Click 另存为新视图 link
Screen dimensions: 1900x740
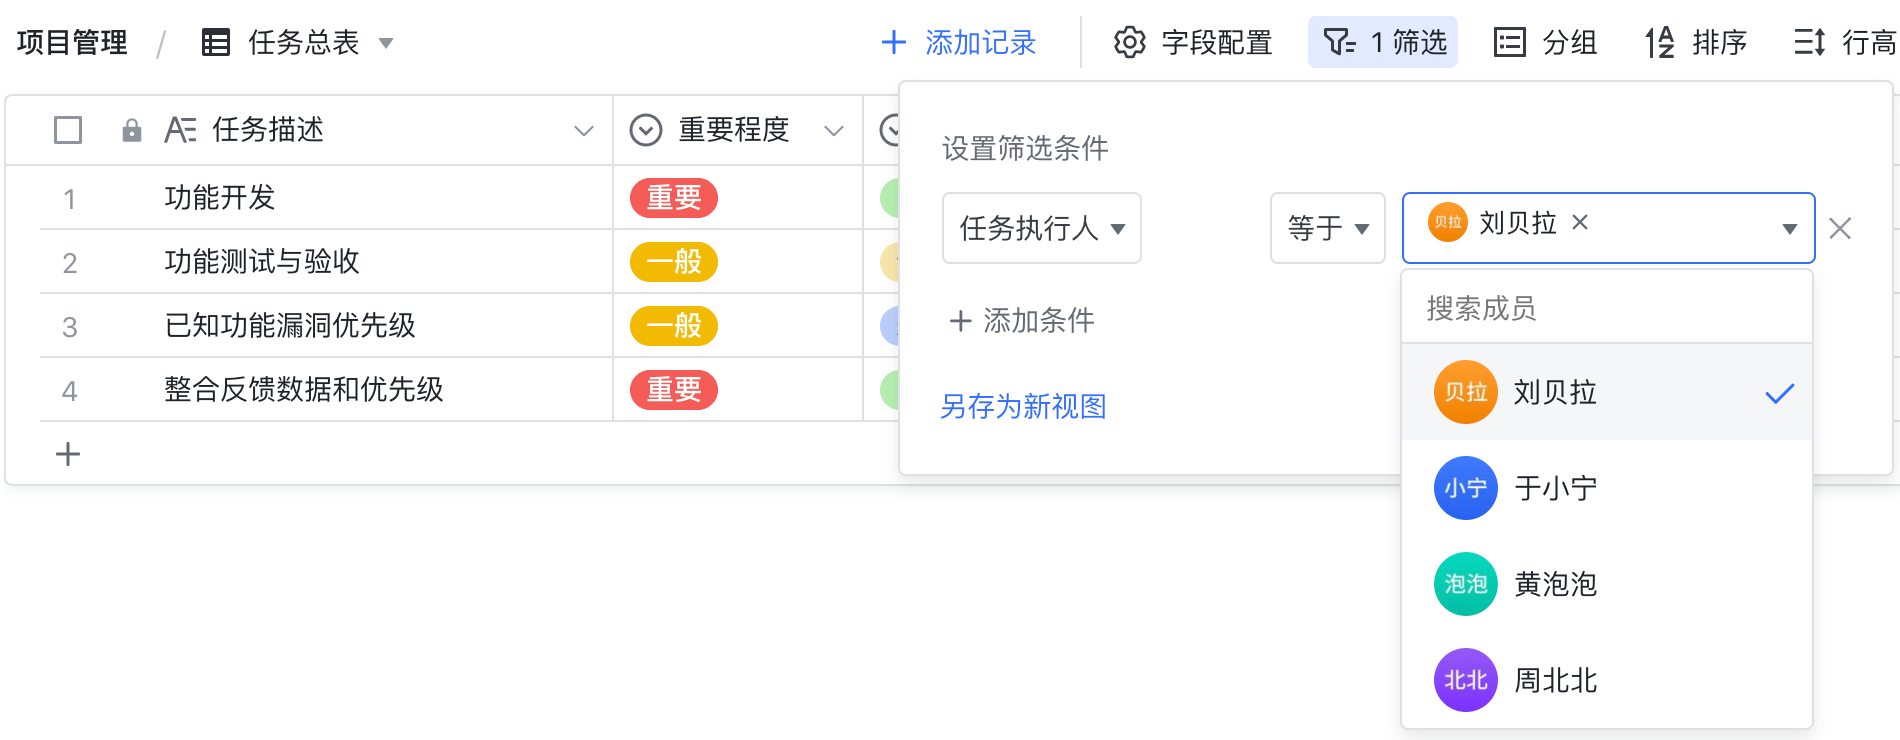pyautogui.click(x=1023, y=406)
